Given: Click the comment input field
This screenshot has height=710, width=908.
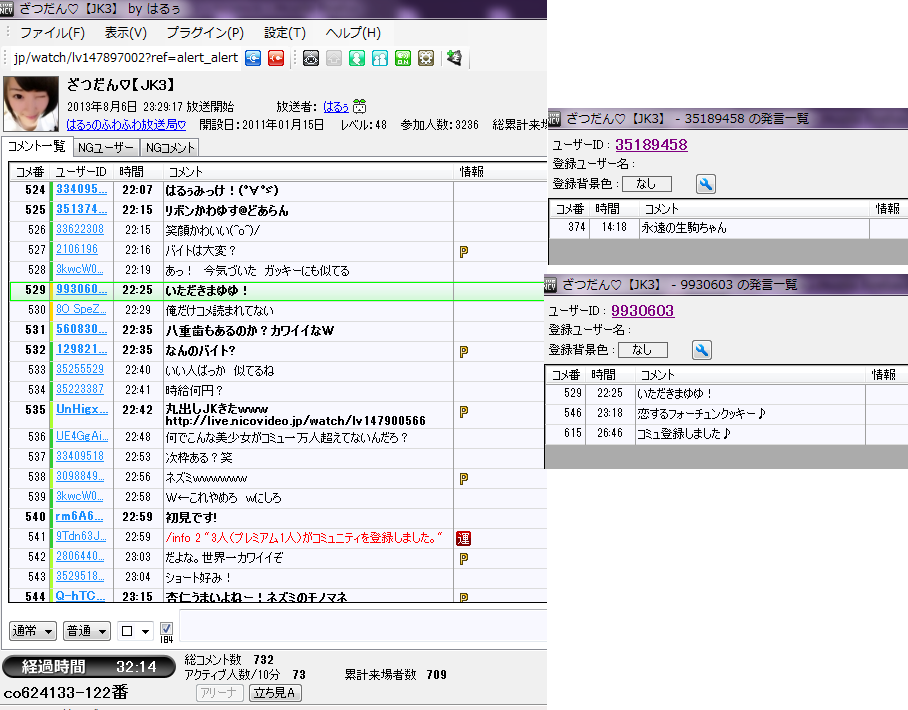Looking at the screenshot, I should pos(363,625).
